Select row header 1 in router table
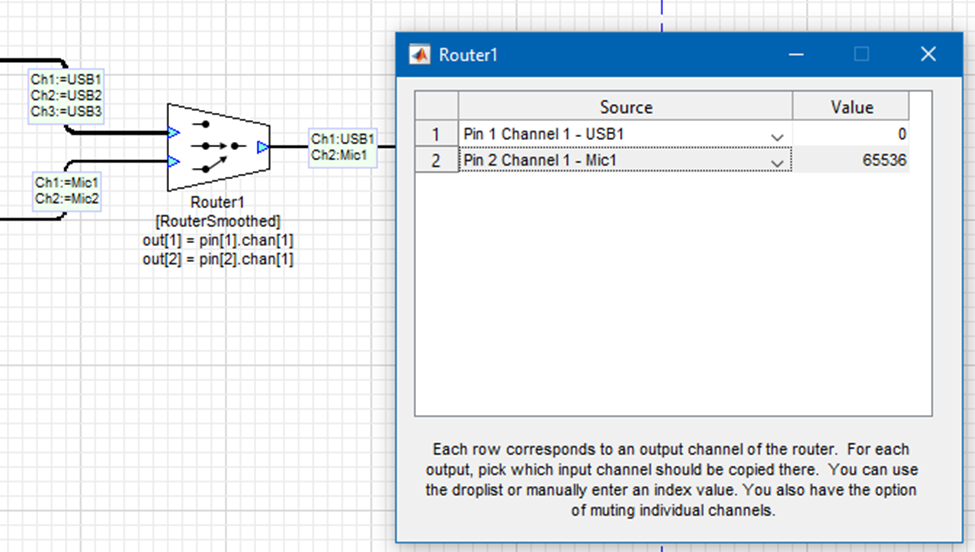This screenshot has width=975, height=552. [x=436, y=134]
